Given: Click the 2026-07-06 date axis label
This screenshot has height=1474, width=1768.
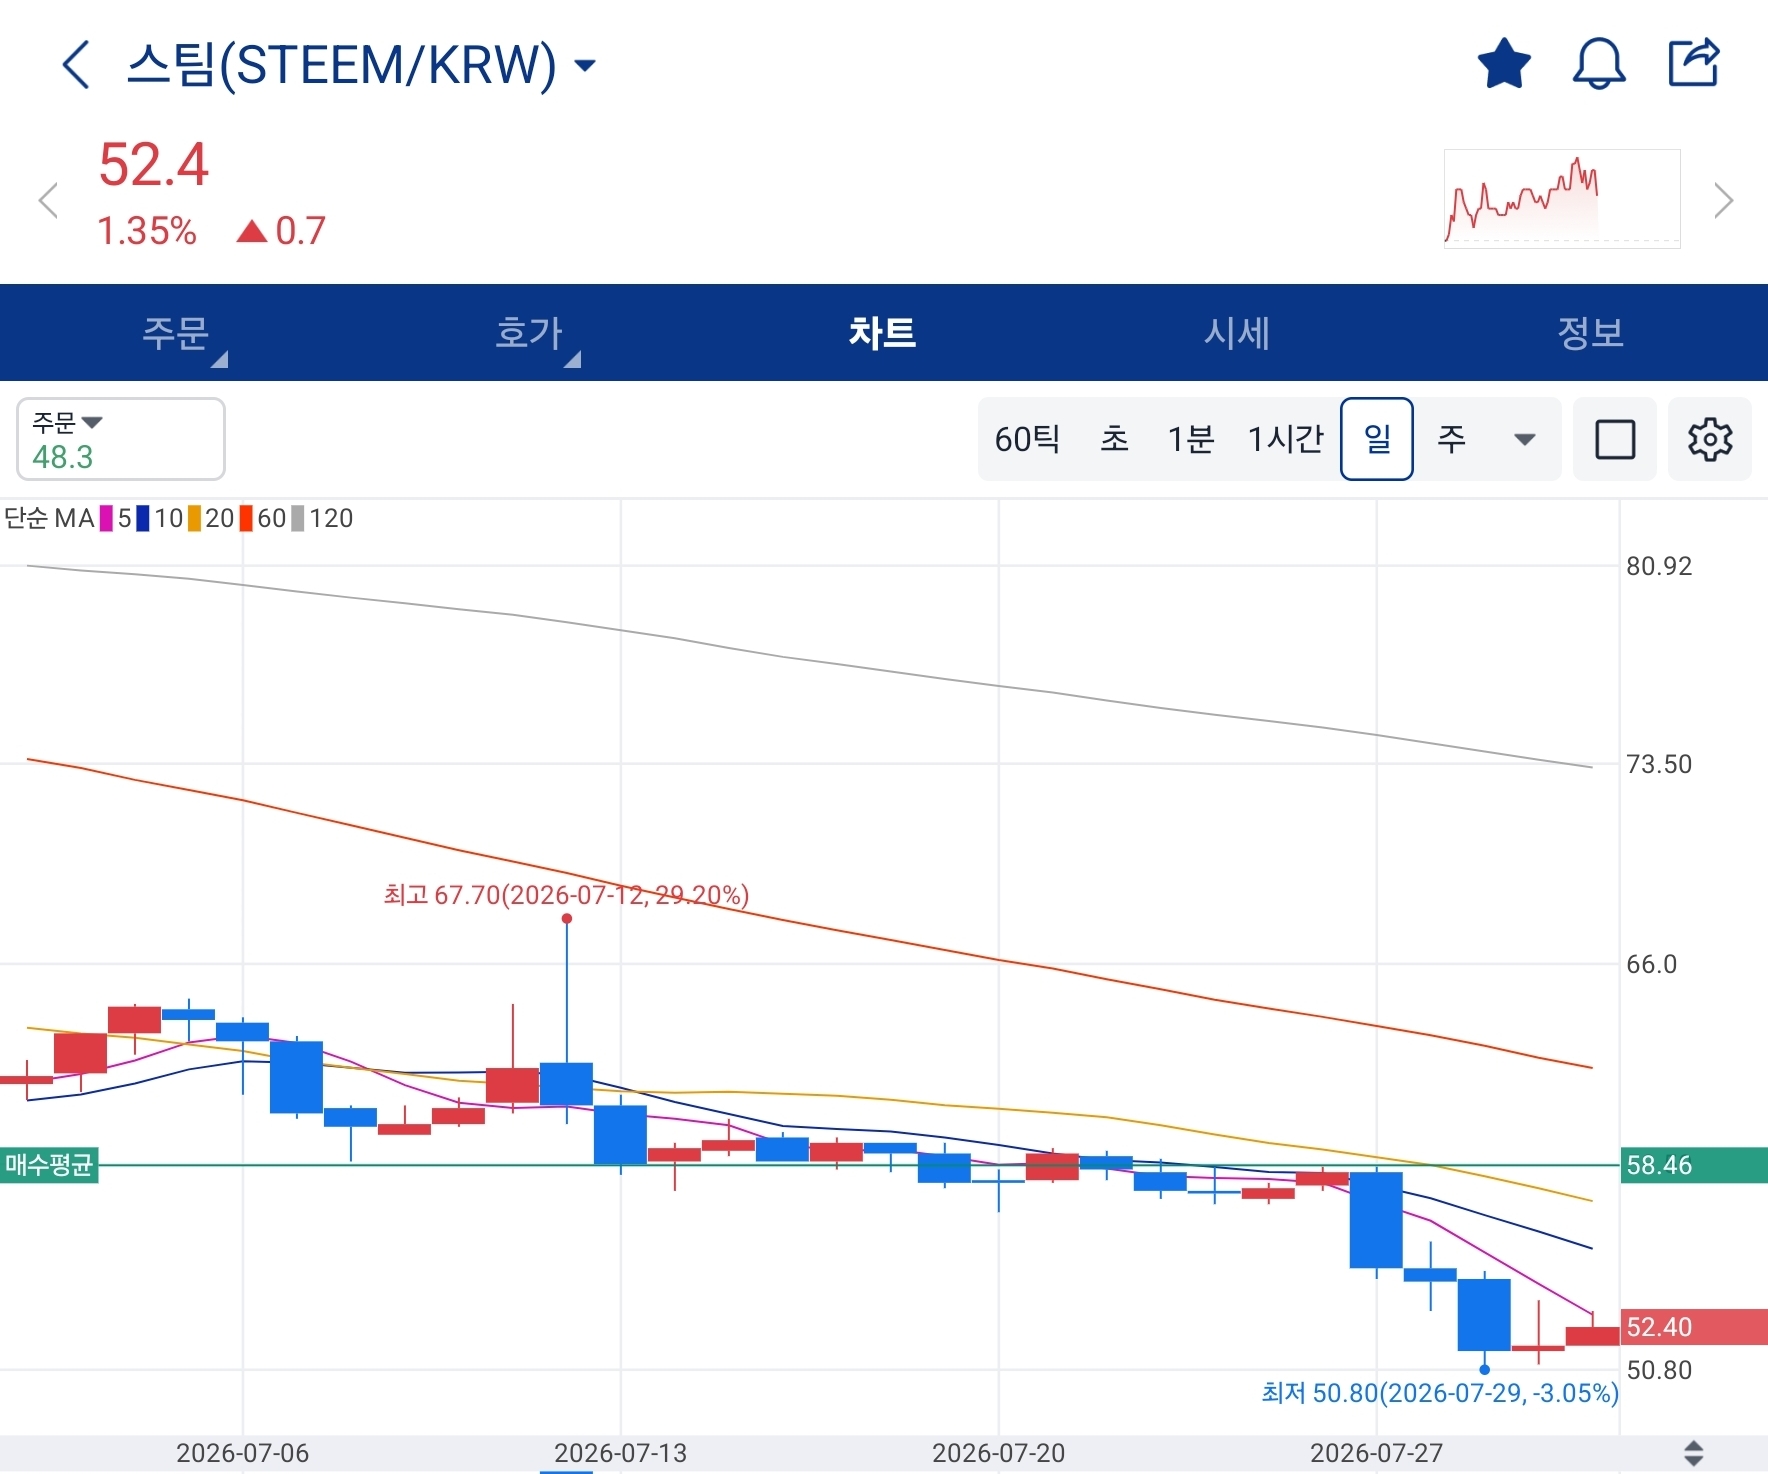Looking at the screenshot, I should (243, 1453).
